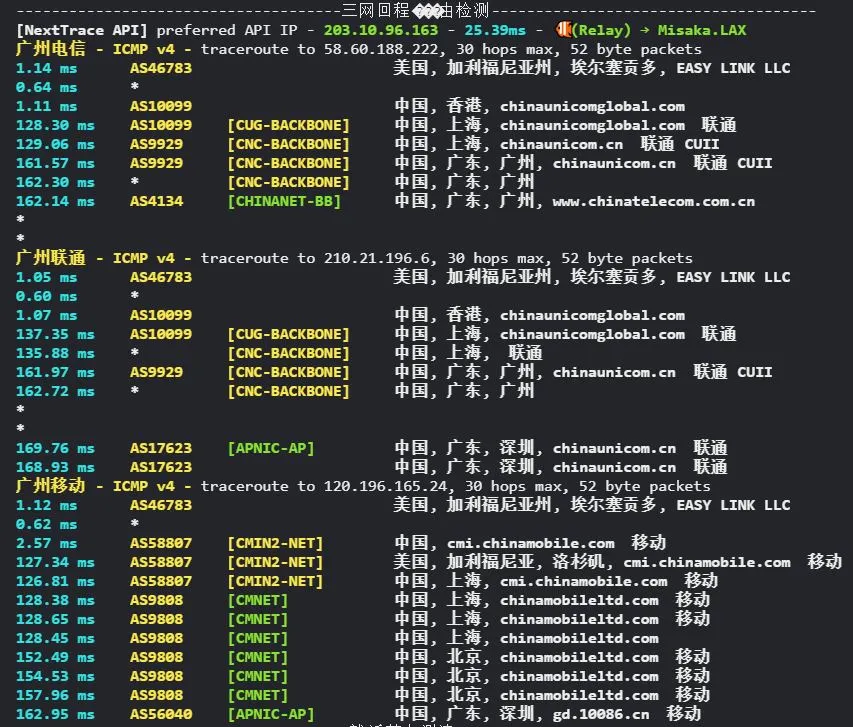The width and height of the screenshot is (853, 727).
Task: Click the fish emoji before (Relay)
Action: [564, 29]
